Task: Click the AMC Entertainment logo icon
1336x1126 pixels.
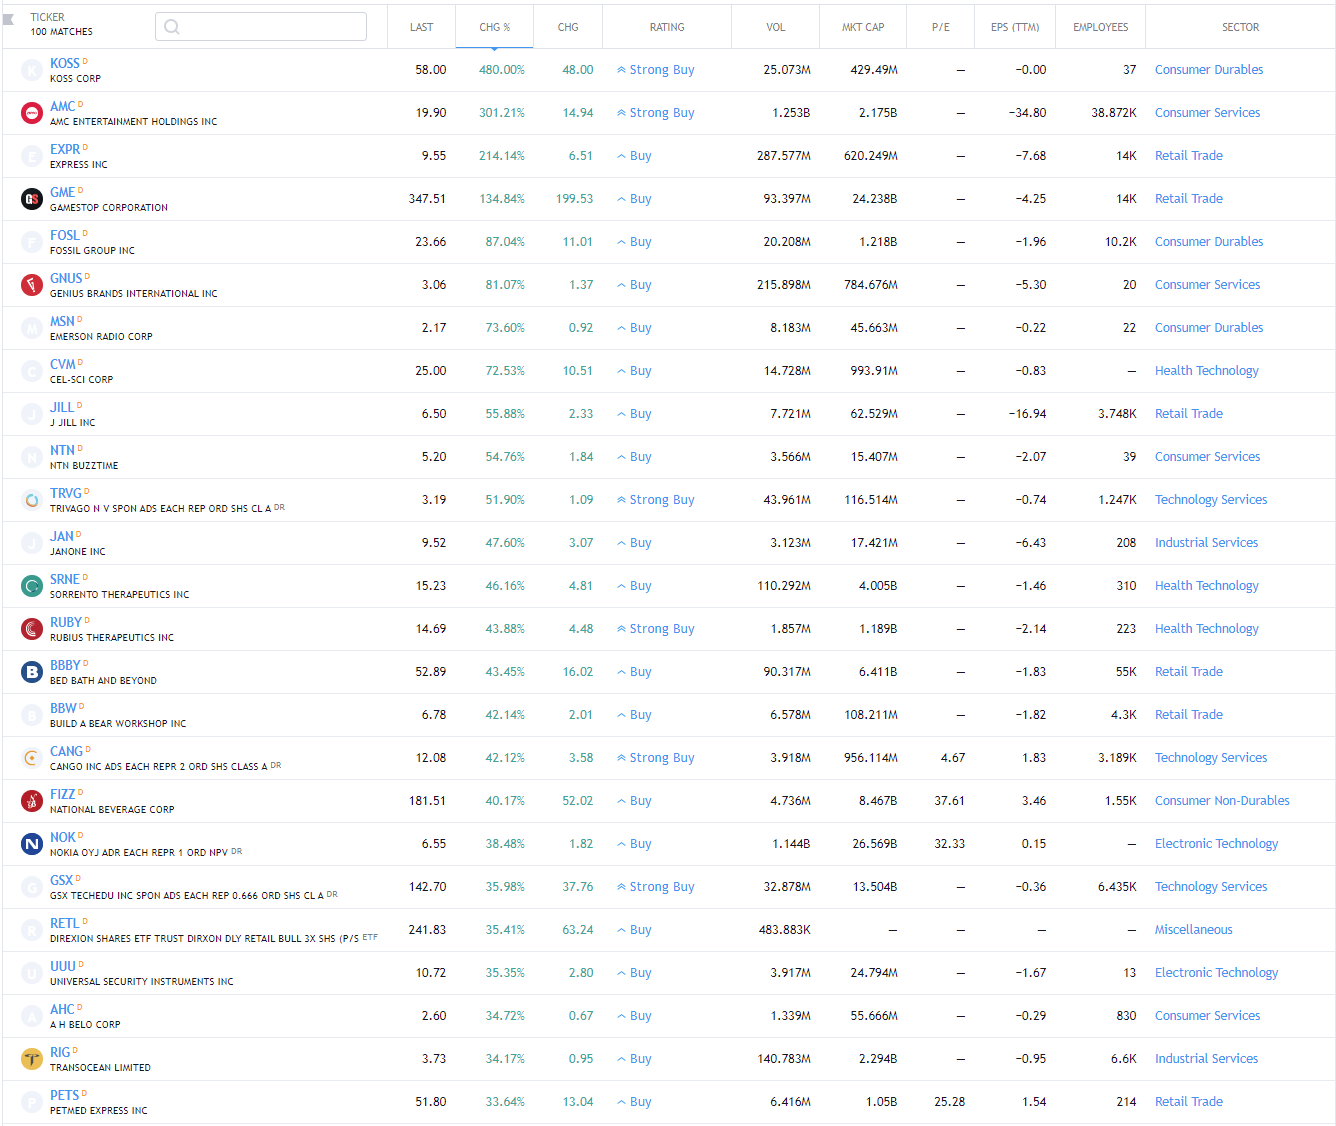Action: [x=32, y=113]
